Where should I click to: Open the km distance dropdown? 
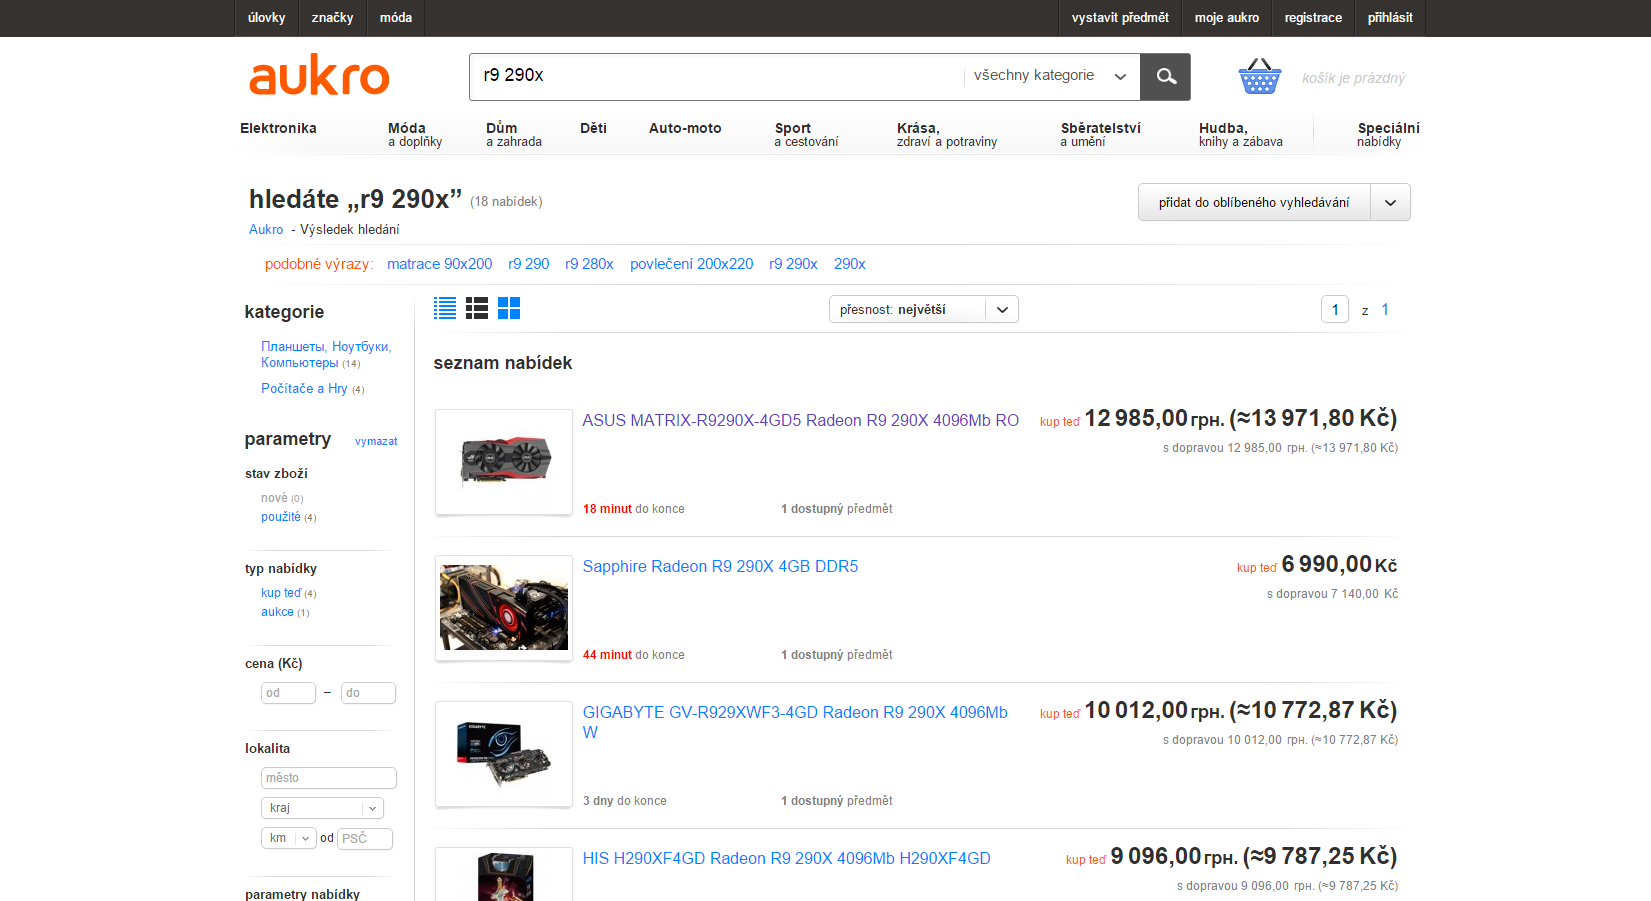(x=289, y=838)
